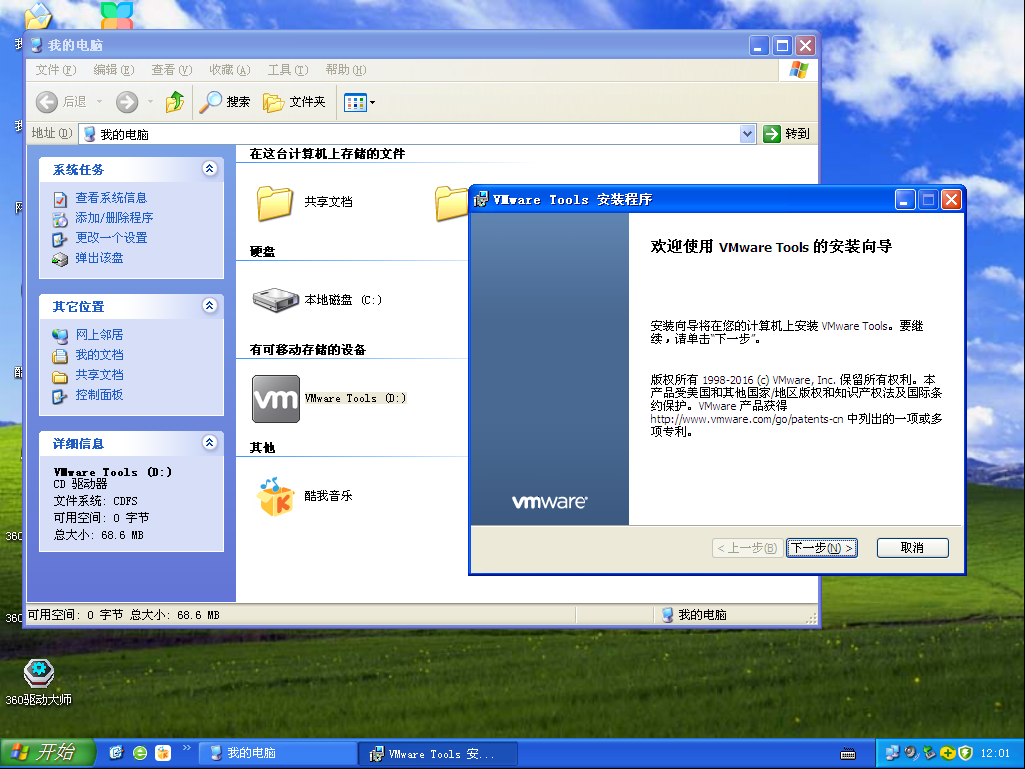
Task: Minimize the VMware Tools installer window
Action: coord(905,199)
